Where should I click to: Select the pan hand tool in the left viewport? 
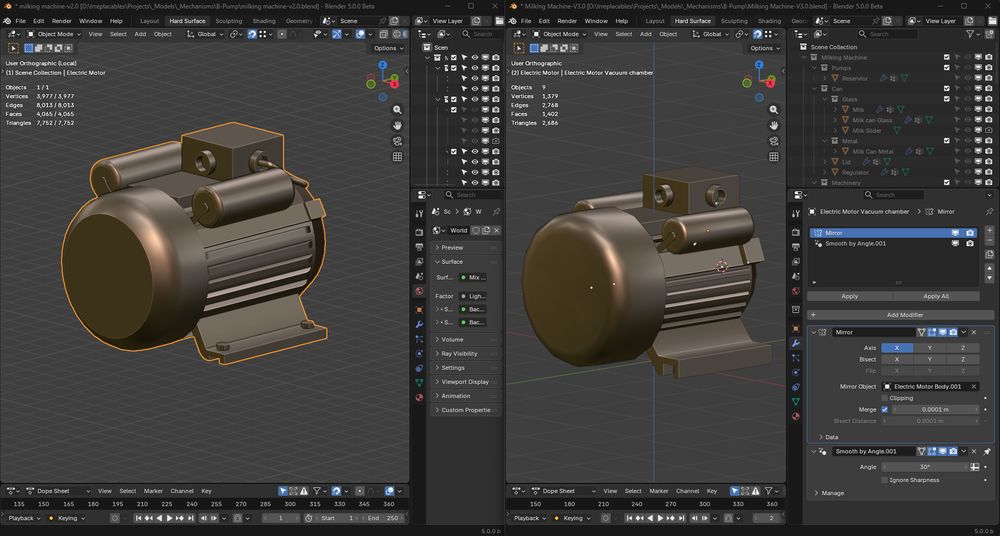397,125
